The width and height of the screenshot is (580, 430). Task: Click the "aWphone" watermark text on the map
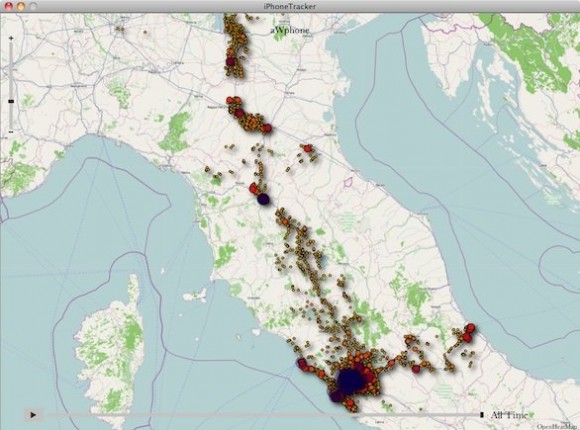[290, 30]
